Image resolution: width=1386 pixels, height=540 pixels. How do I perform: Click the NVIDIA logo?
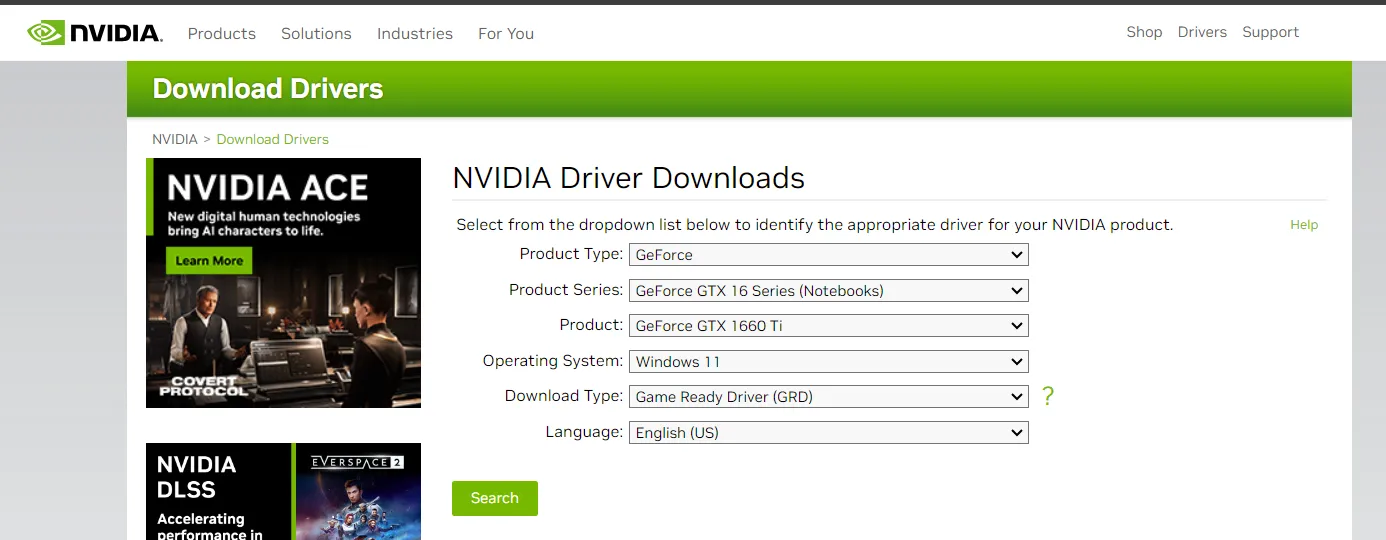click(94, 33)
